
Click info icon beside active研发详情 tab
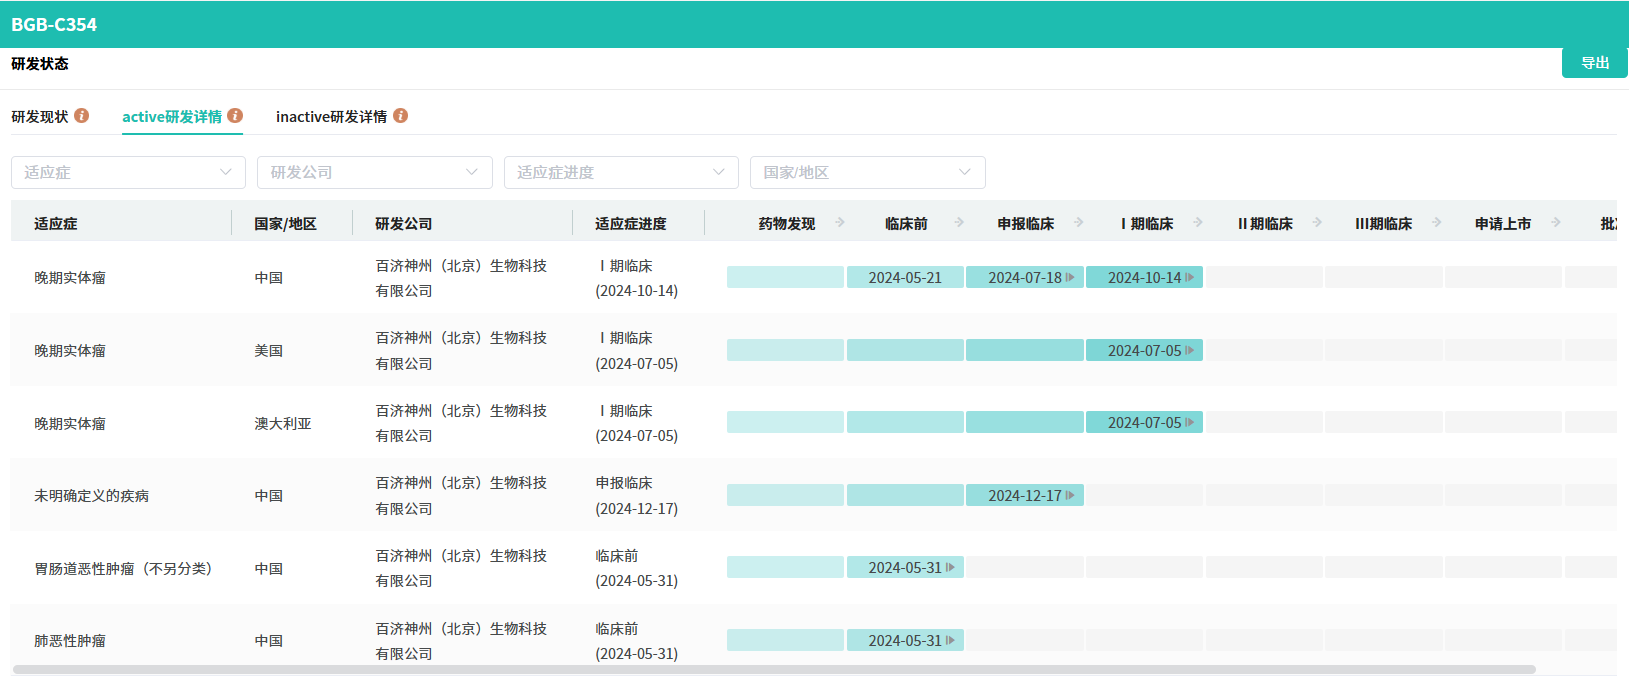pyautogui.click(x=235, y=116)
